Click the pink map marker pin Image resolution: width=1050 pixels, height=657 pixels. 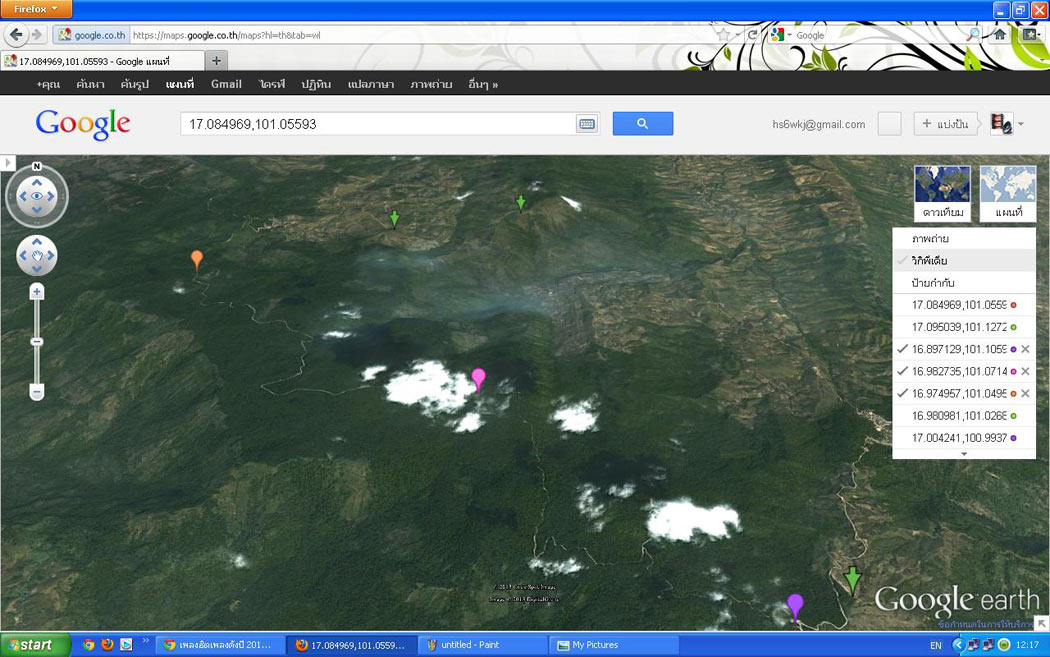pos(478,378)
